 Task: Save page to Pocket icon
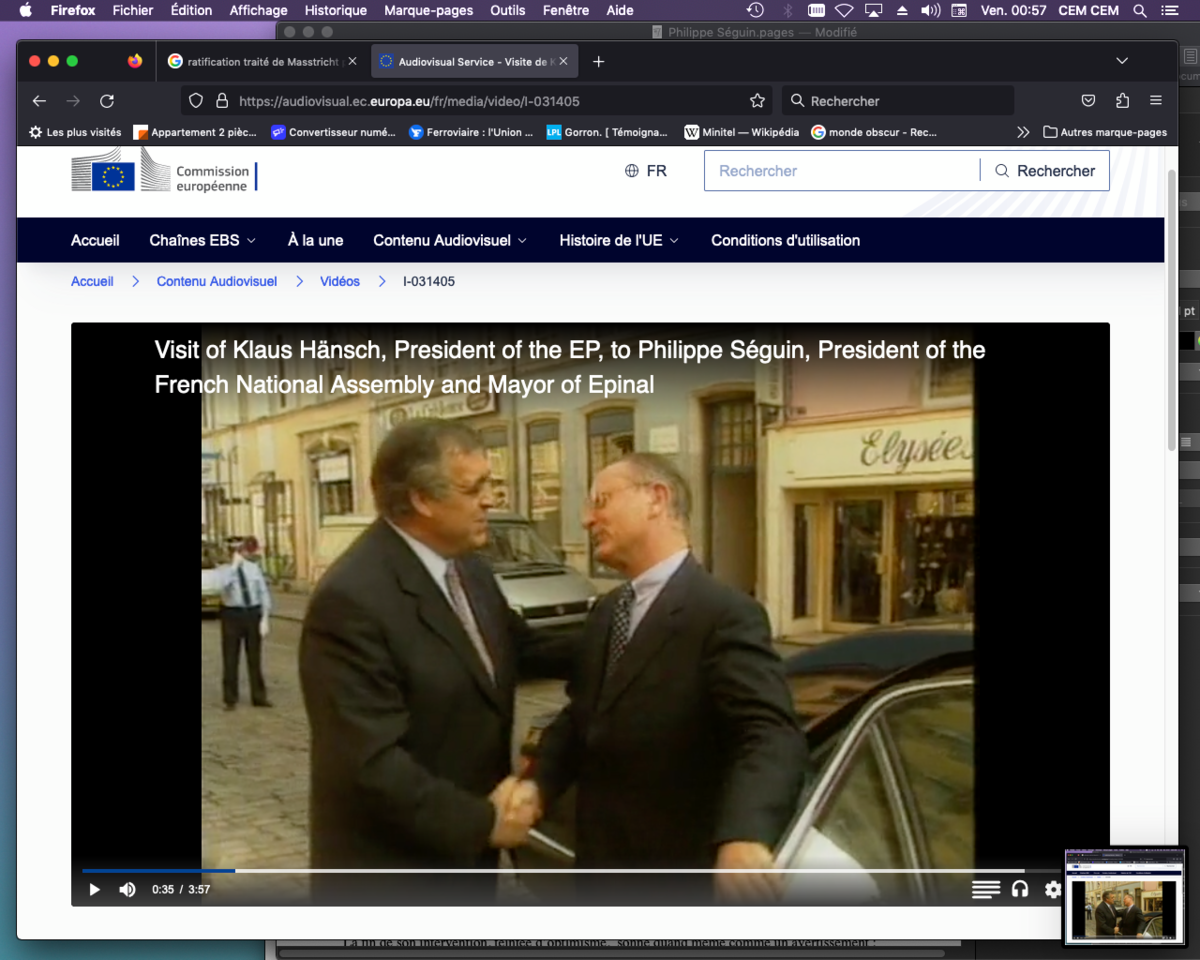pyautogui.click(x=1088, y=101)
